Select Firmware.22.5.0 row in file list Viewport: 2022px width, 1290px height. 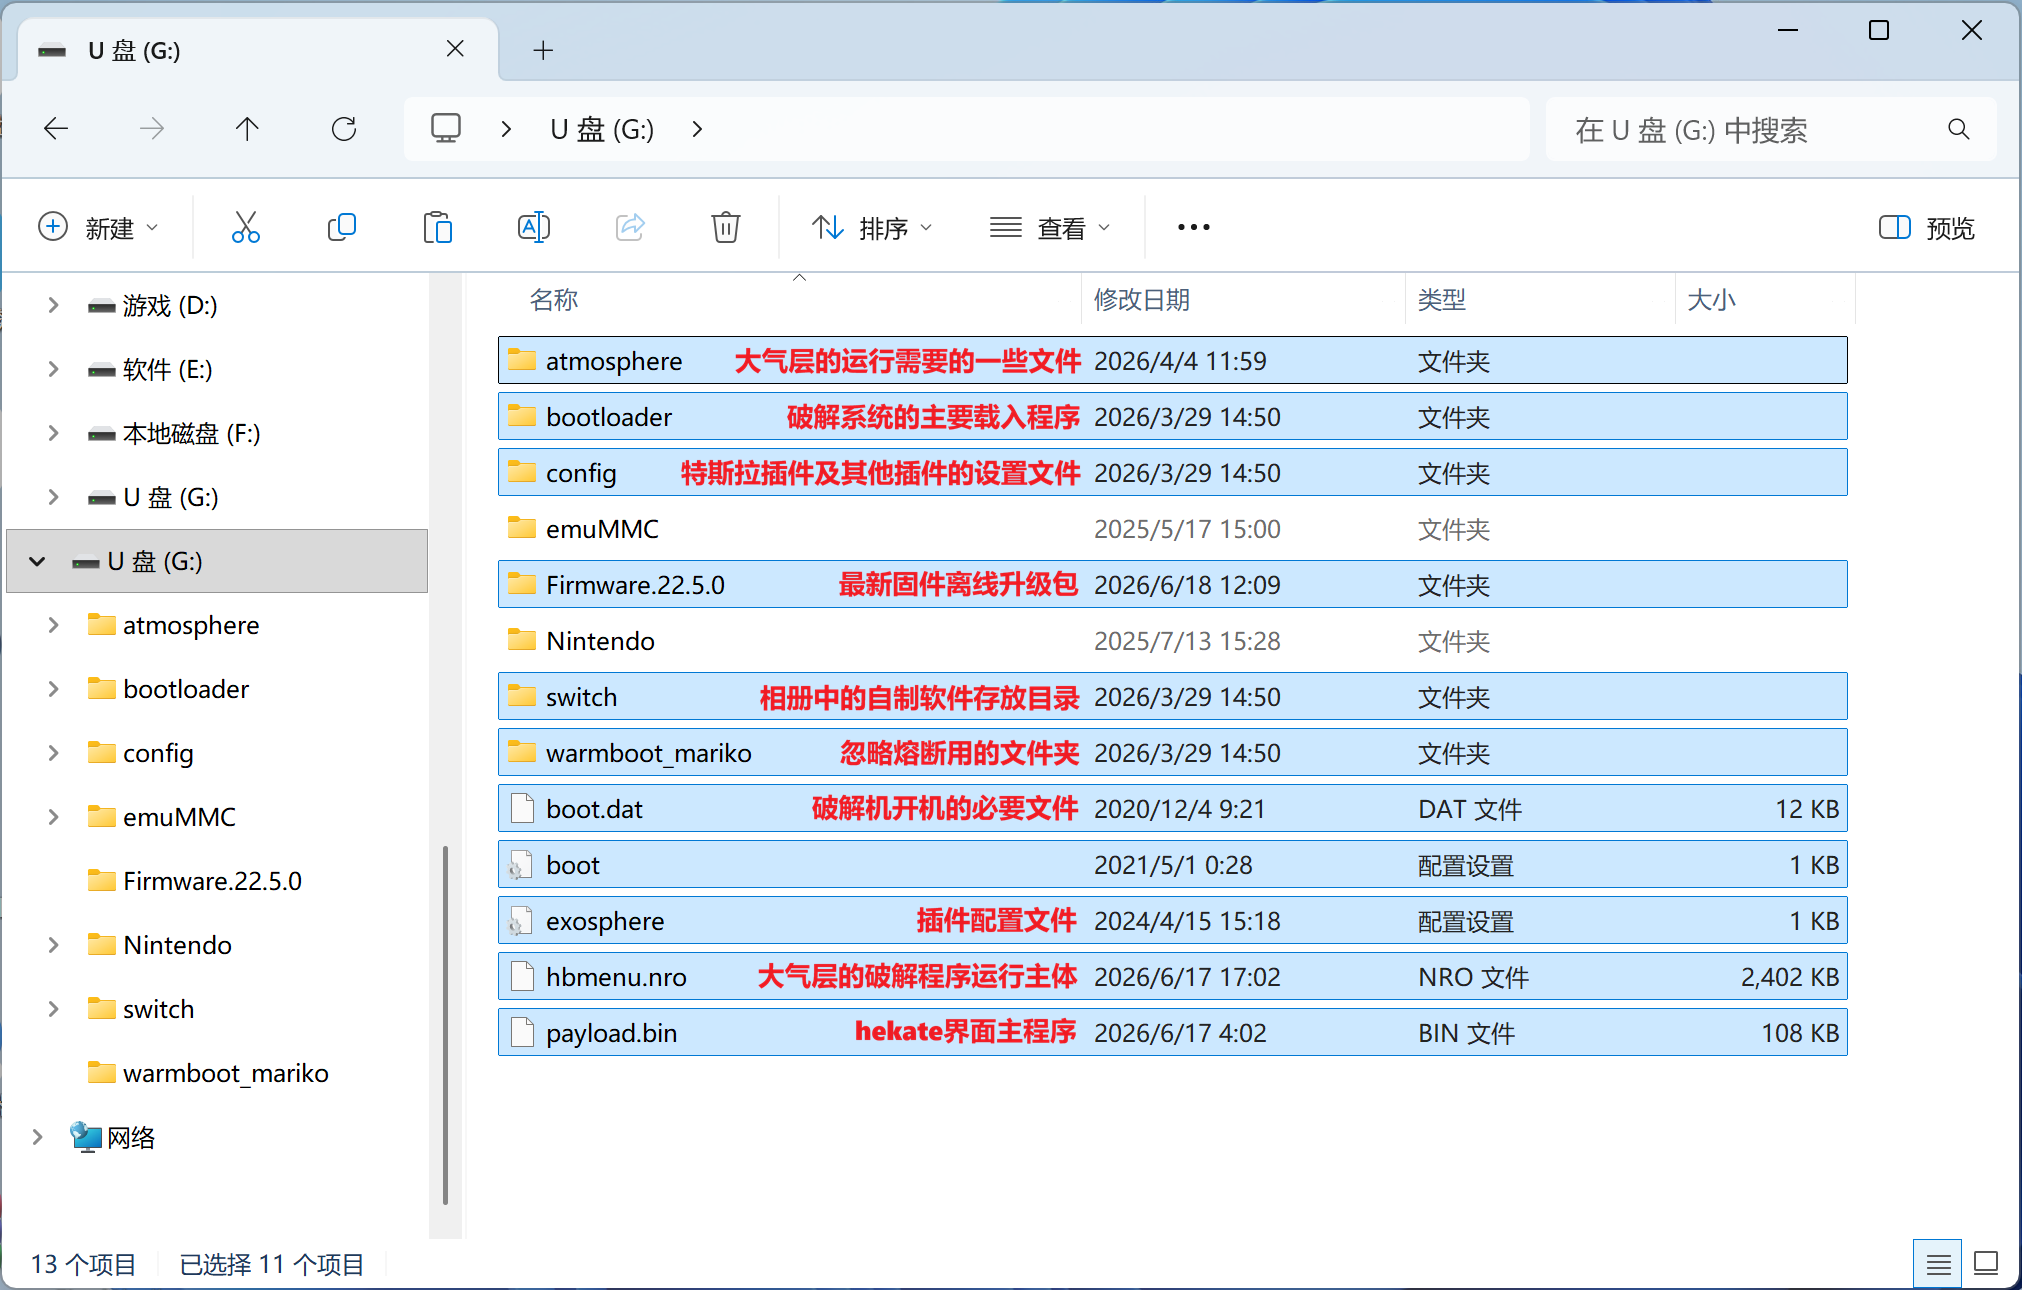1172,584
